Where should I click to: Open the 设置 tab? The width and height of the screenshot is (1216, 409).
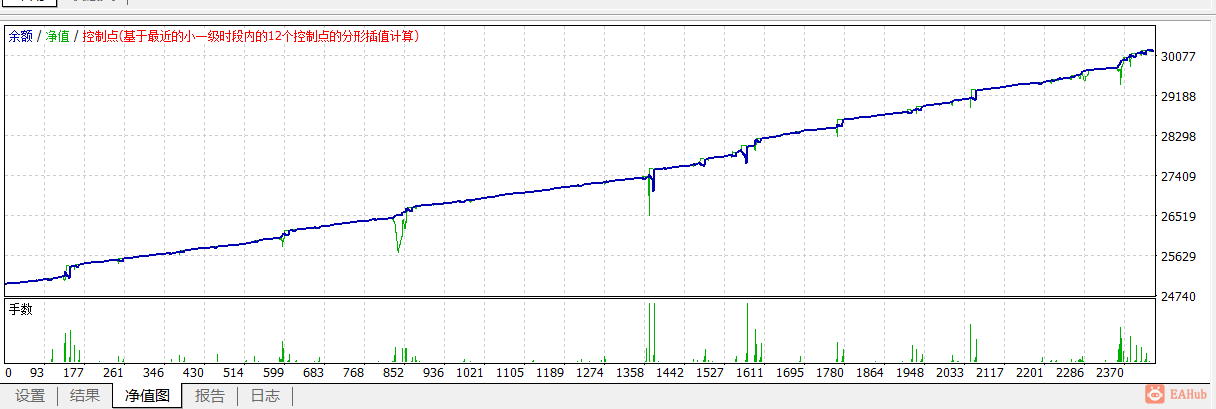30,396
